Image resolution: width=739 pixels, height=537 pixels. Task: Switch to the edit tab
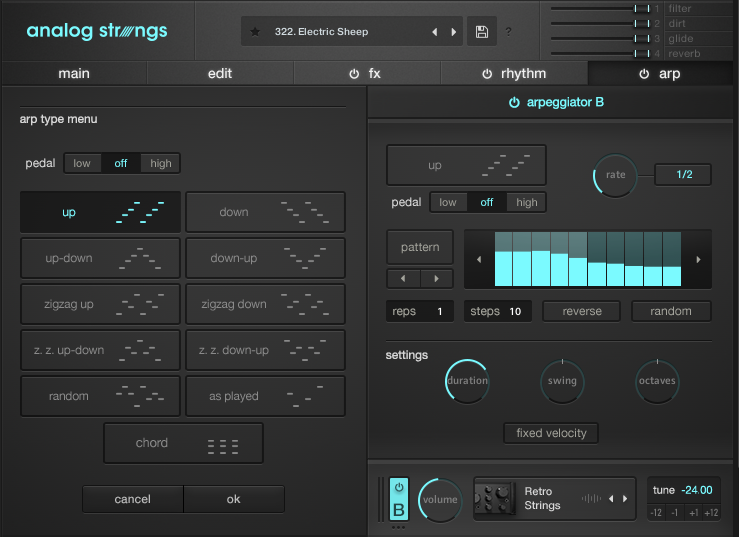tap(220, 74)
